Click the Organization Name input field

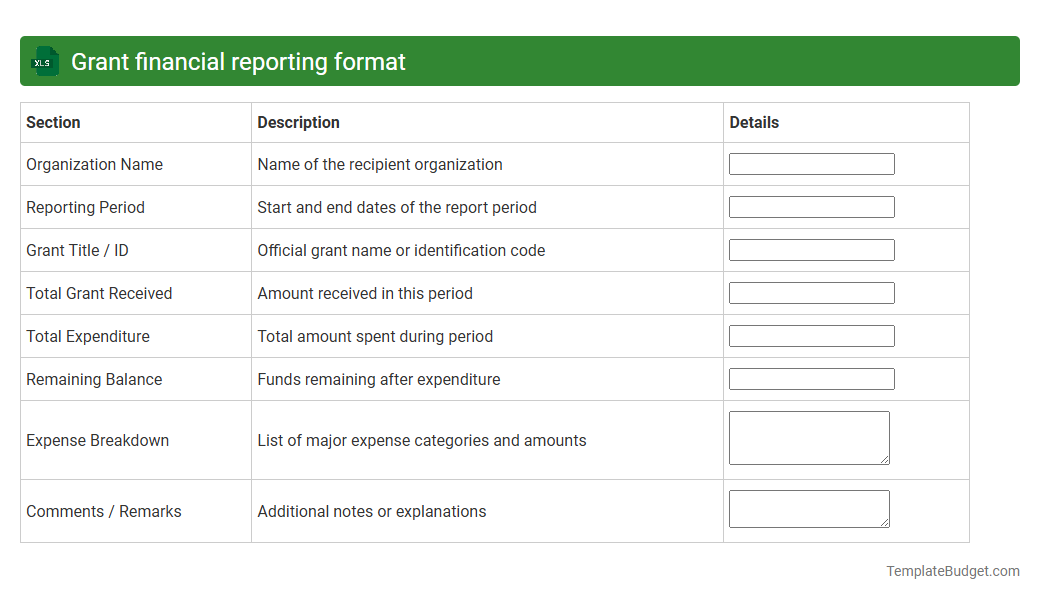click(x=811, y=163)
